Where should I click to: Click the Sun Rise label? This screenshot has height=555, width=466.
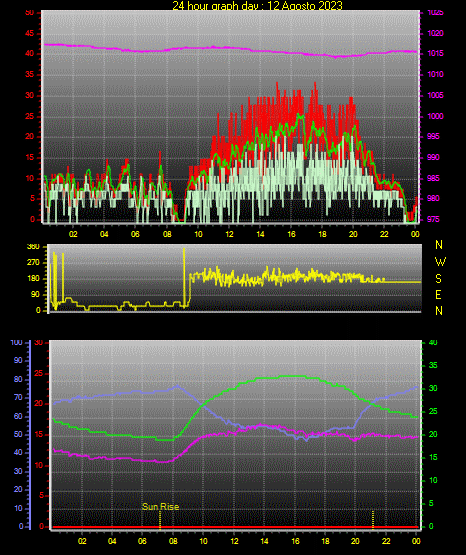160,507
